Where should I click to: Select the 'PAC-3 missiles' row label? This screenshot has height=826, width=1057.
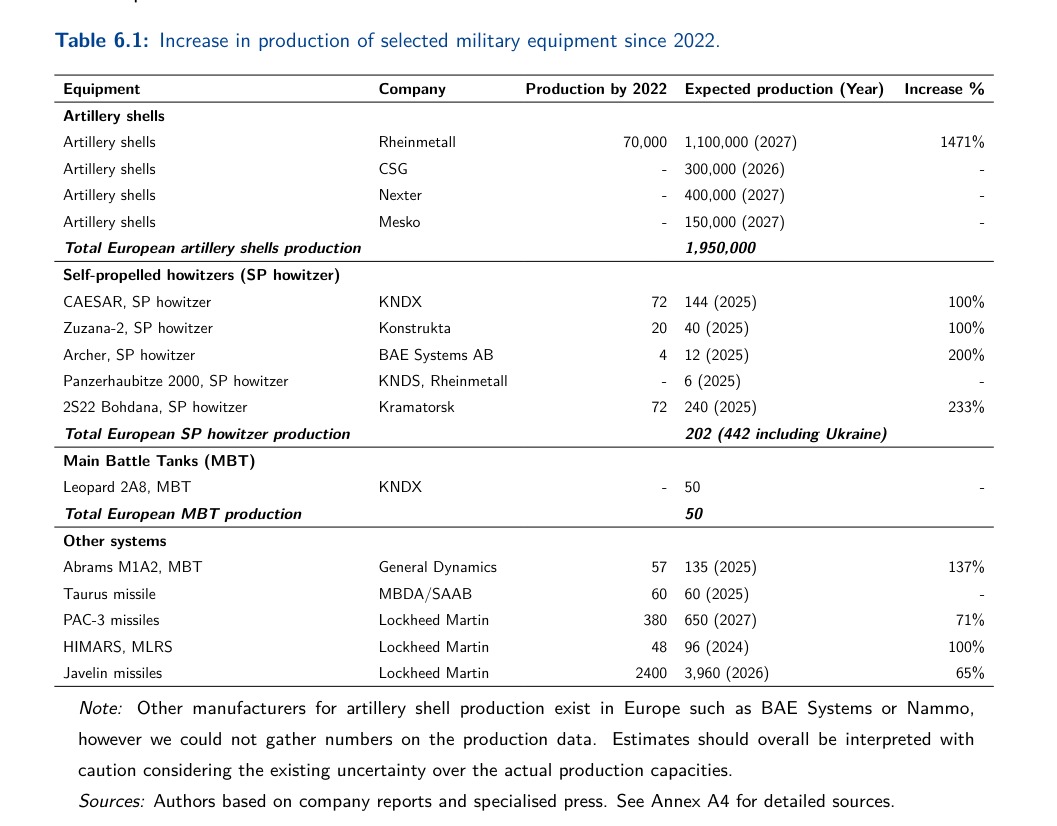111,620
